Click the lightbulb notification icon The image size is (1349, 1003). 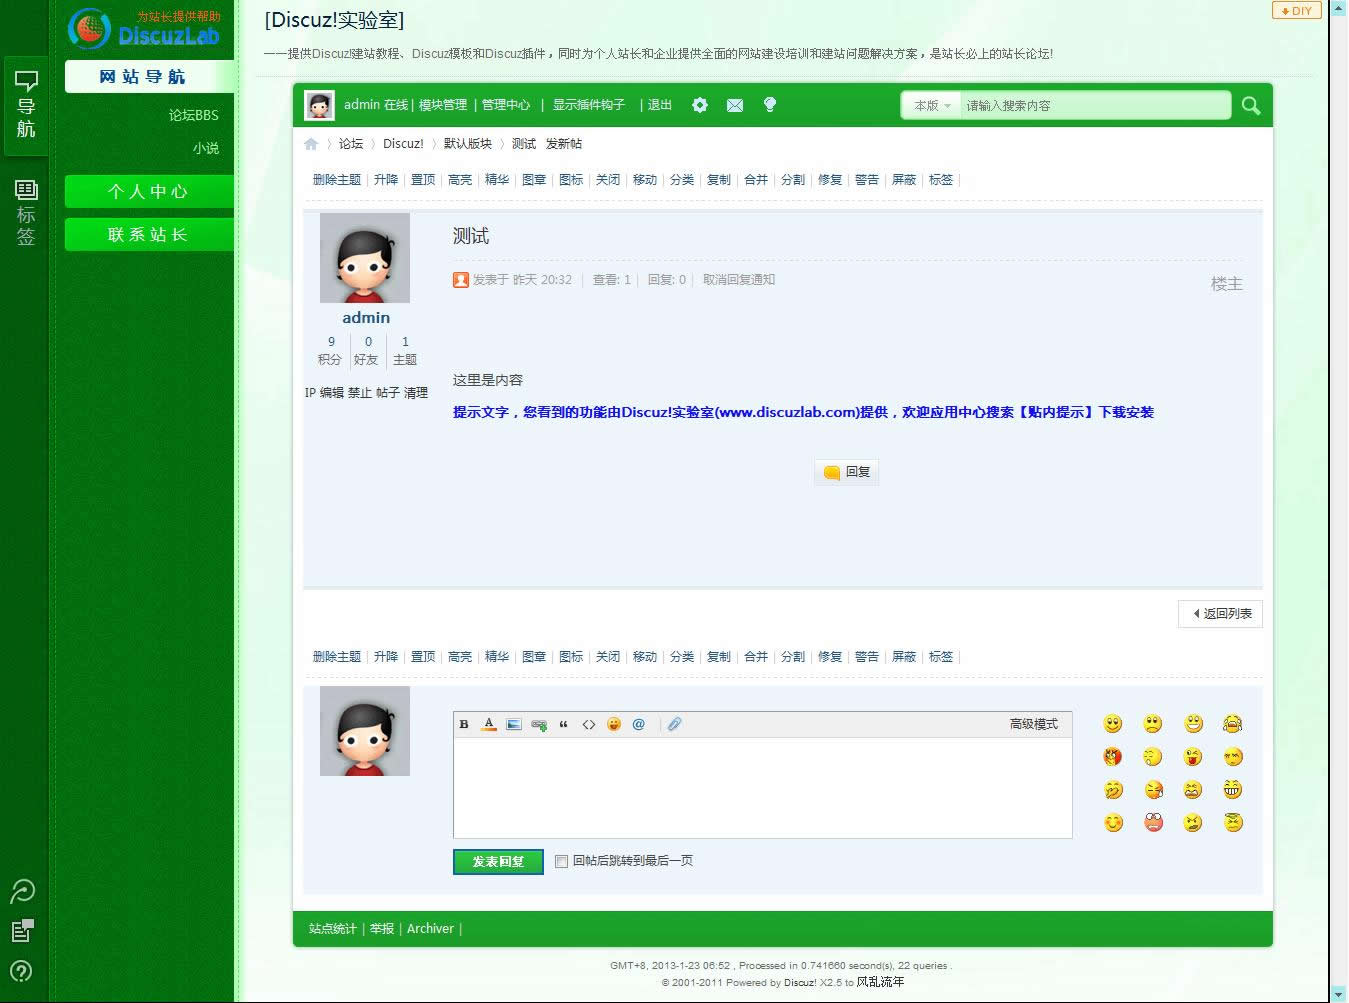[770, 104]
